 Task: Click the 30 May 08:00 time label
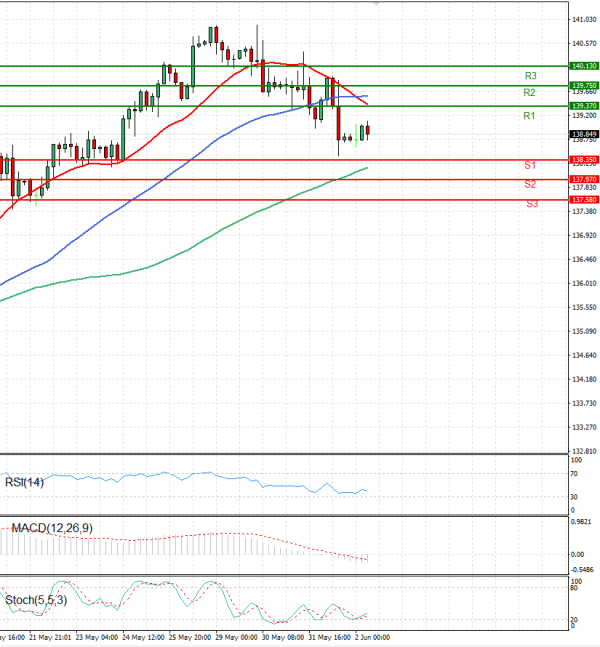[x=283, y=638]
